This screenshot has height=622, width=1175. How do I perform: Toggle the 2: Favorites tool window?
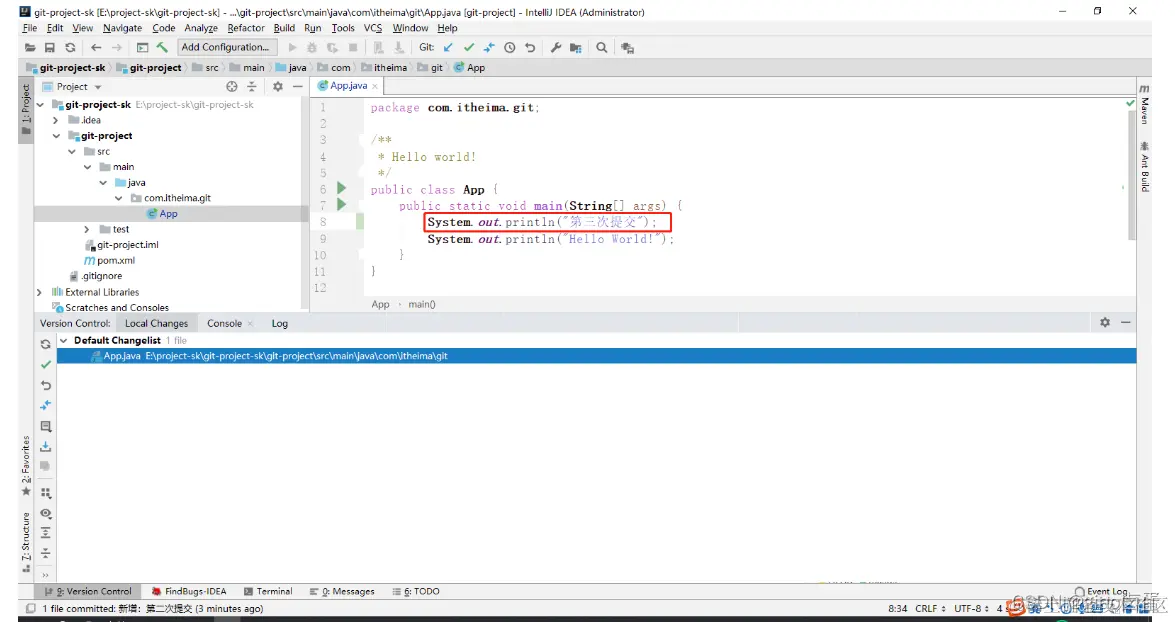(x=26, y=465)
